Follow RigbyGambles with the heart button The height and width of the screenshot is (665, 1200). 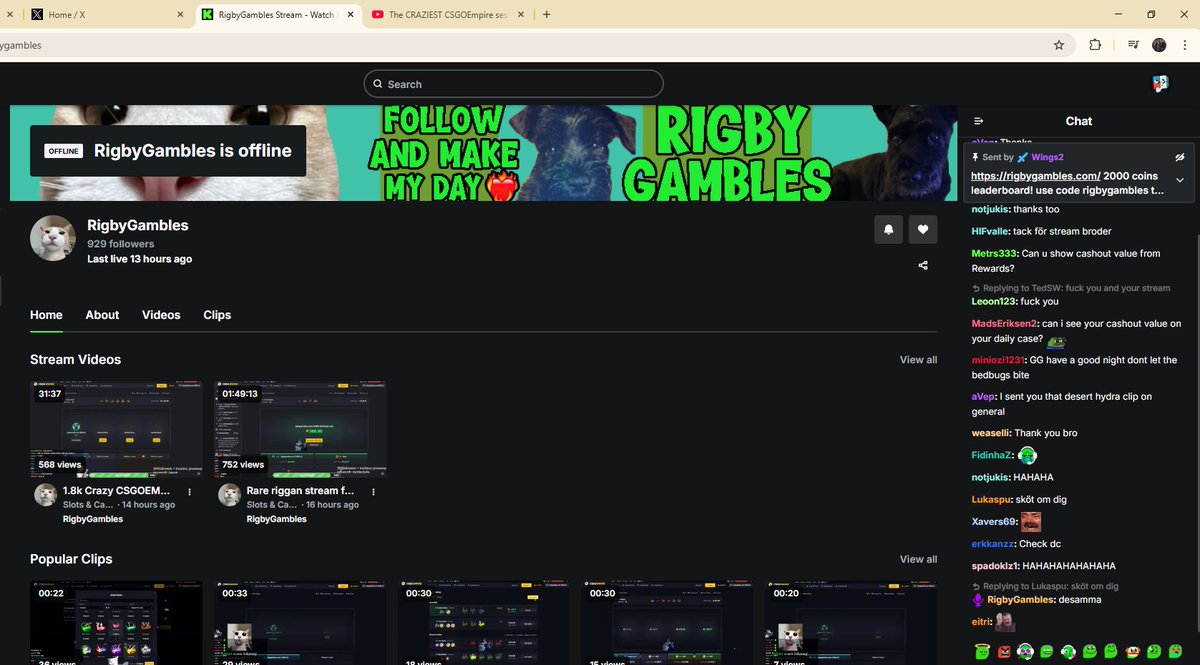[x=923, y=229]
